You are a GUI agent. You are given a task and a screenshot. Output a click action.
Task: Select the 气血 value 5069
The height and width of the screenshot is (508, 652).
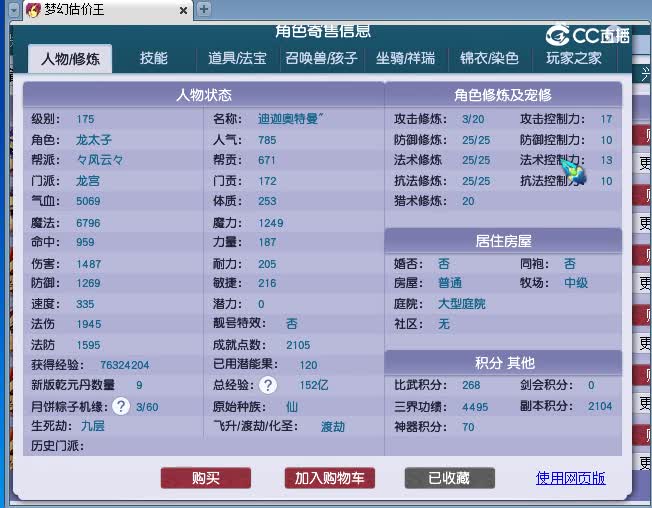(x=88, y=201)
